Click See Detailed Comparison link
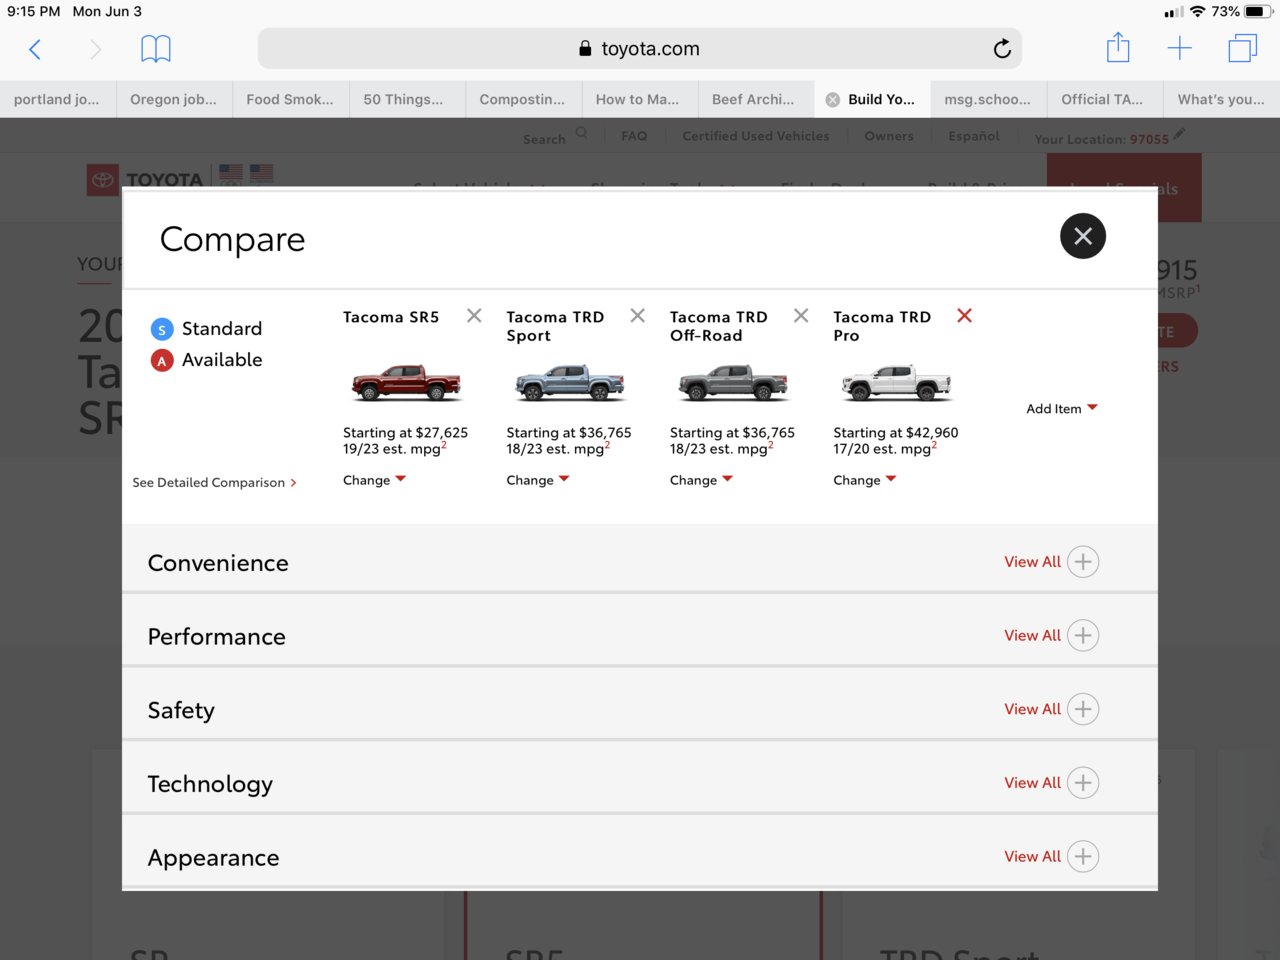 click(214, 483)
